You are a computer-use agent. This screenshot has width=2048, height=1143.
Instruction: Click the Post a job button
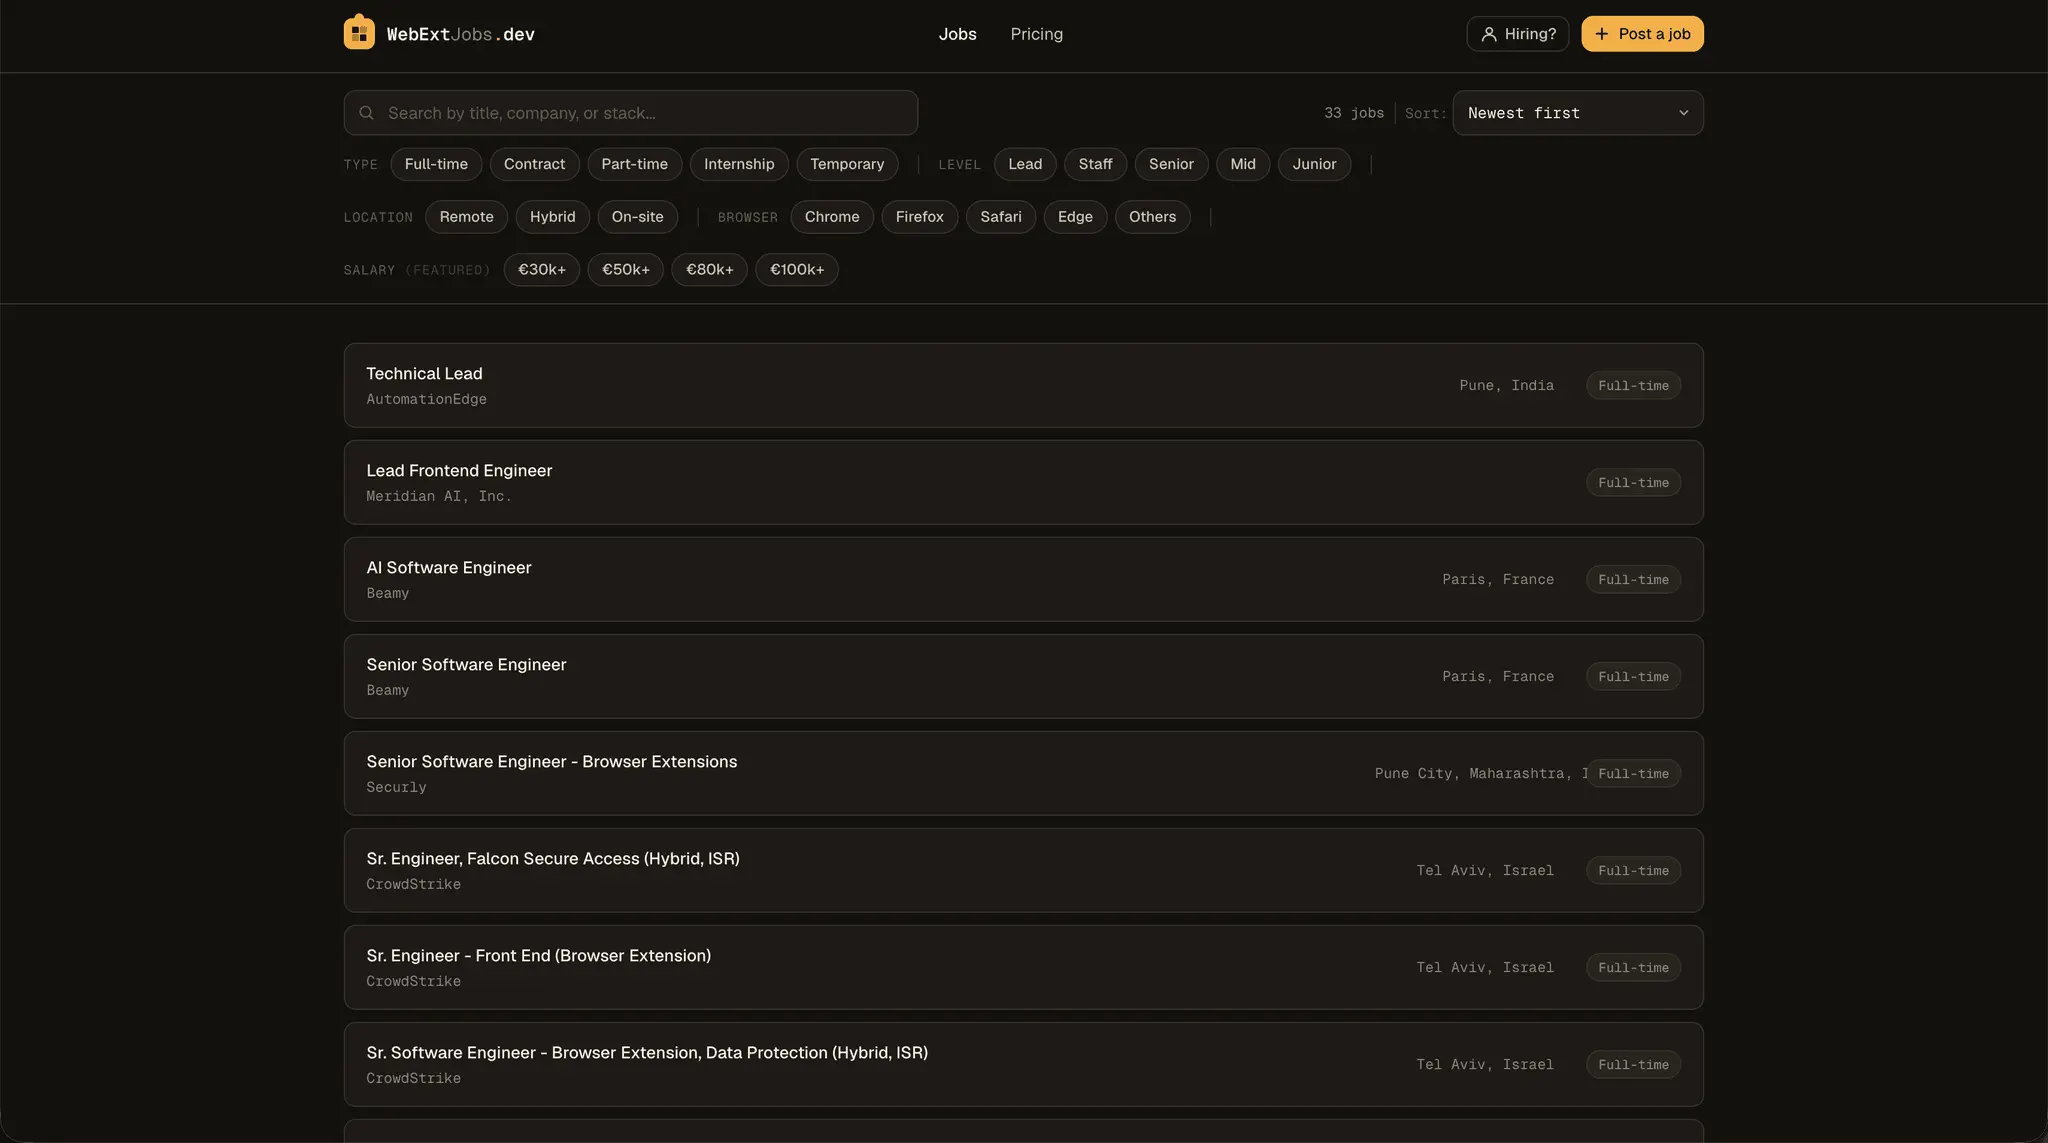(x=1642, y=34)
